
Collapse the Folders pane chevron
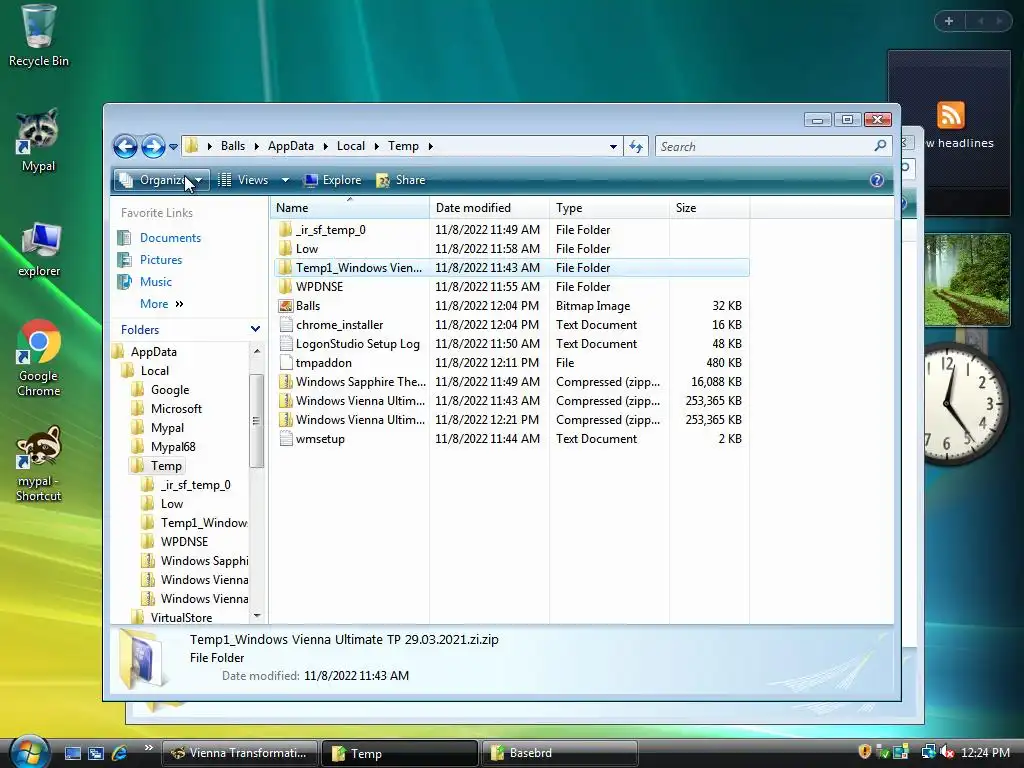(255, 329)
